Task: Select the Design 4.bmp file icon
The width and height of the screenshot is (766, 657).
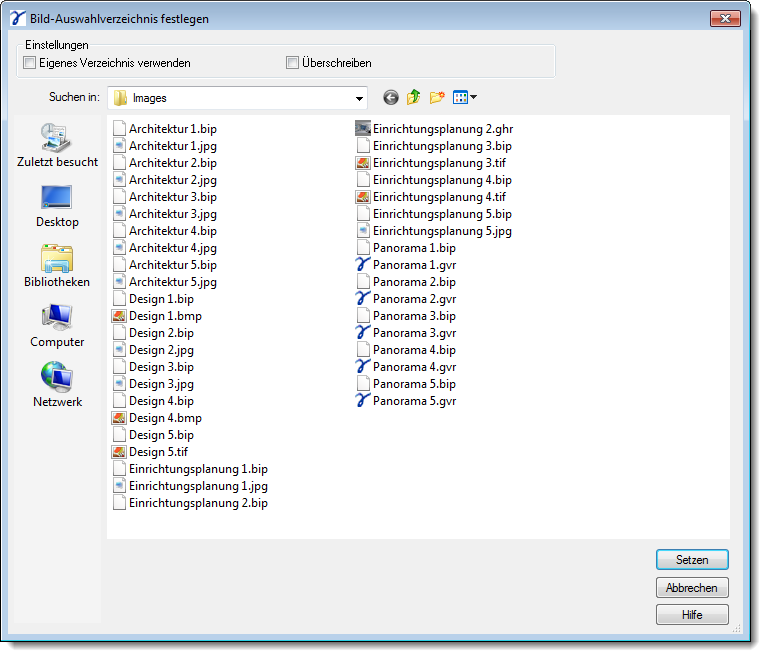Action: point(119,418)
